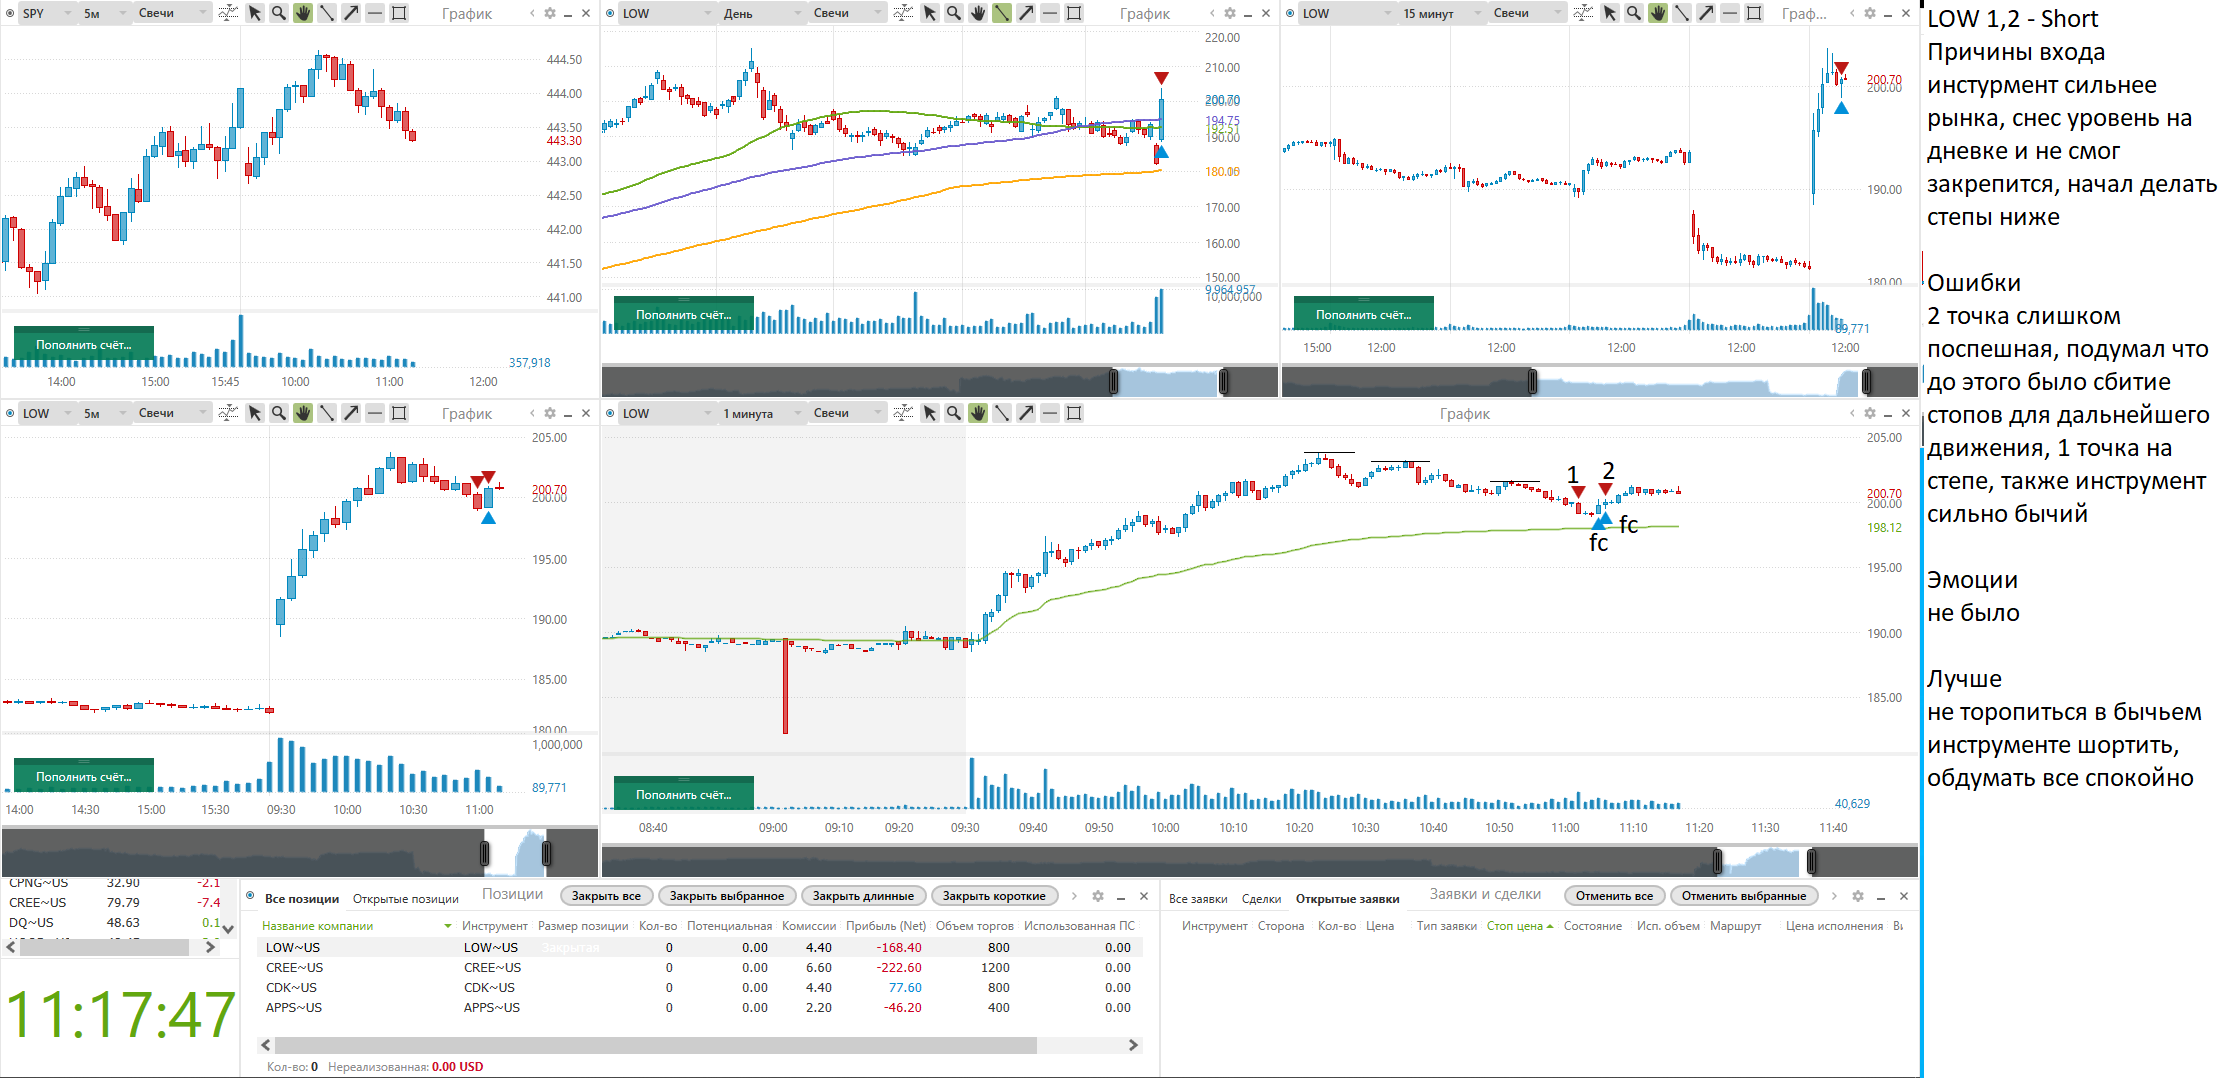The height and width of the screenshot is (1078, 2230).
Task: Select arrow drawing tool in SPY chart
Action: pos(351,13)
